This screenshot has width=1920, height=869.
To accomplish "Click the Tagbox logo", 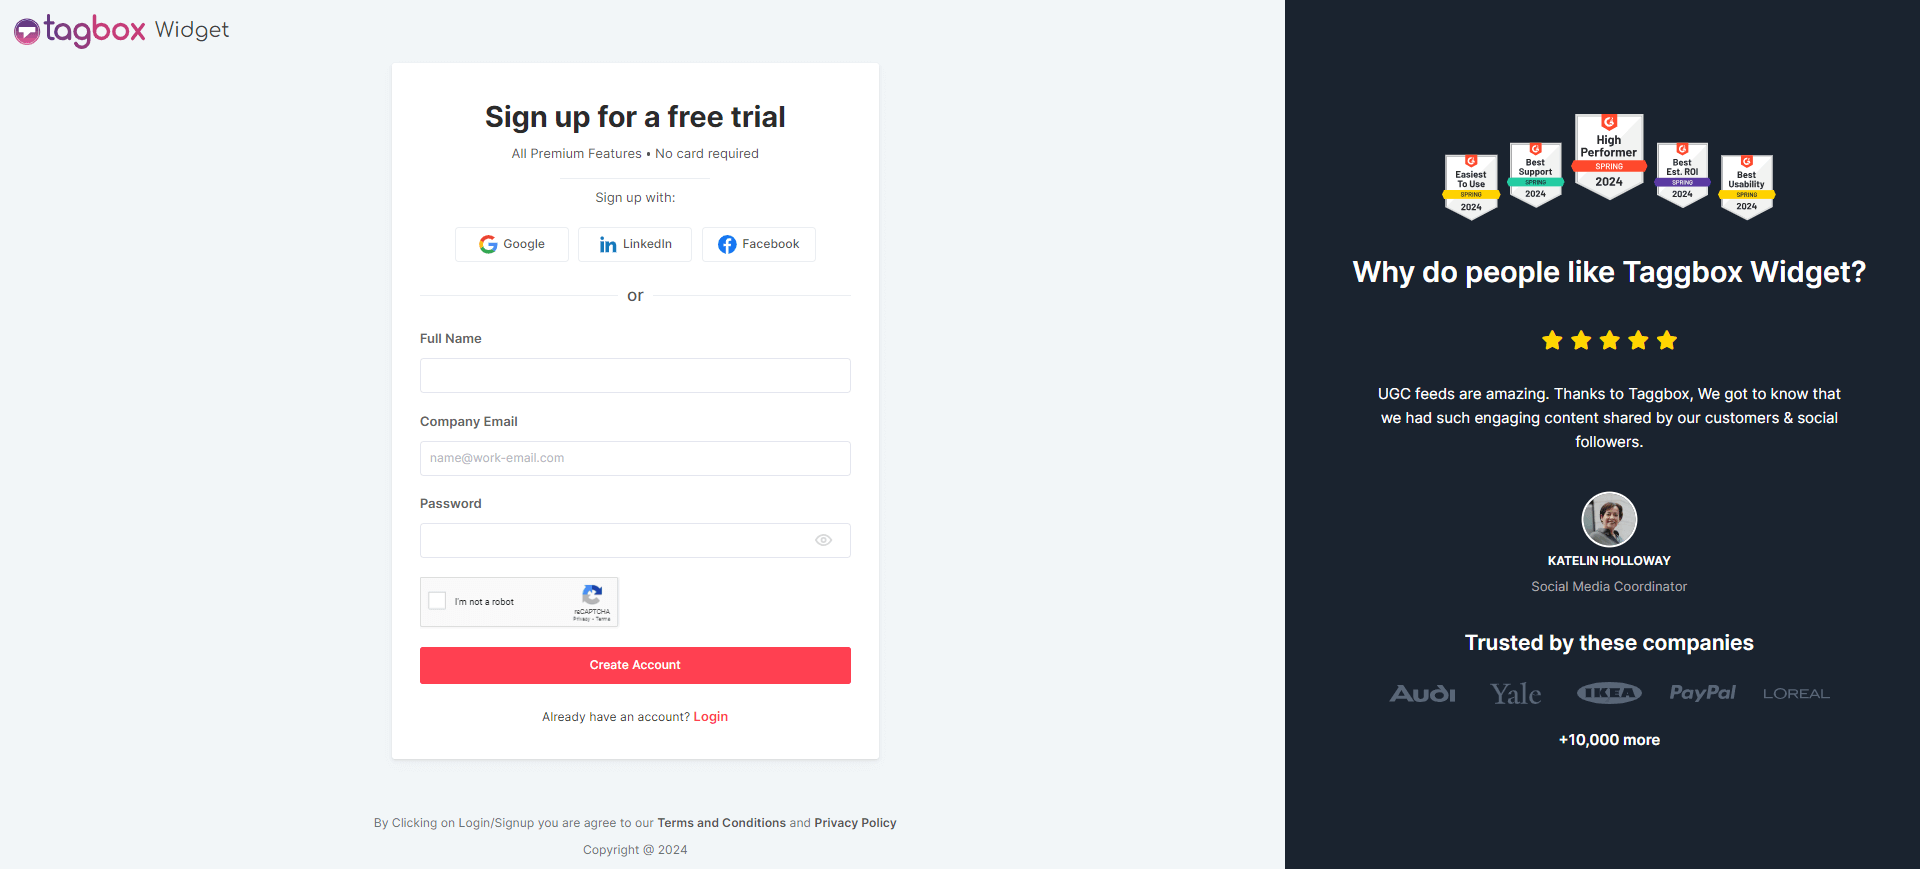I will tap(78, 30).
